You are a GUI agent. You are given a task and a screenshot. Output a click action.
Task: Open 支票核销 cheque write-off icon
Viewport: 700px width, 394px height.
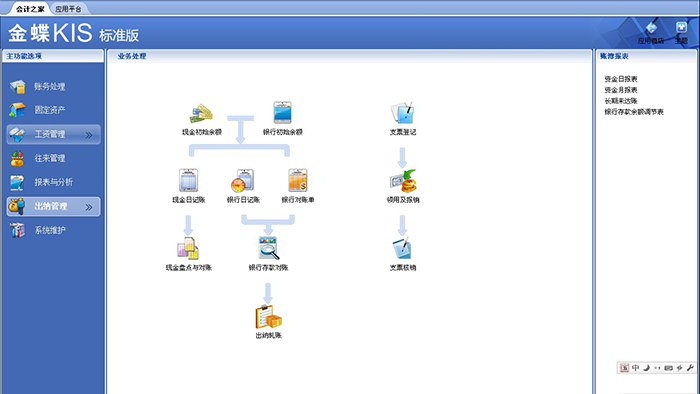(x=402, y=249)
